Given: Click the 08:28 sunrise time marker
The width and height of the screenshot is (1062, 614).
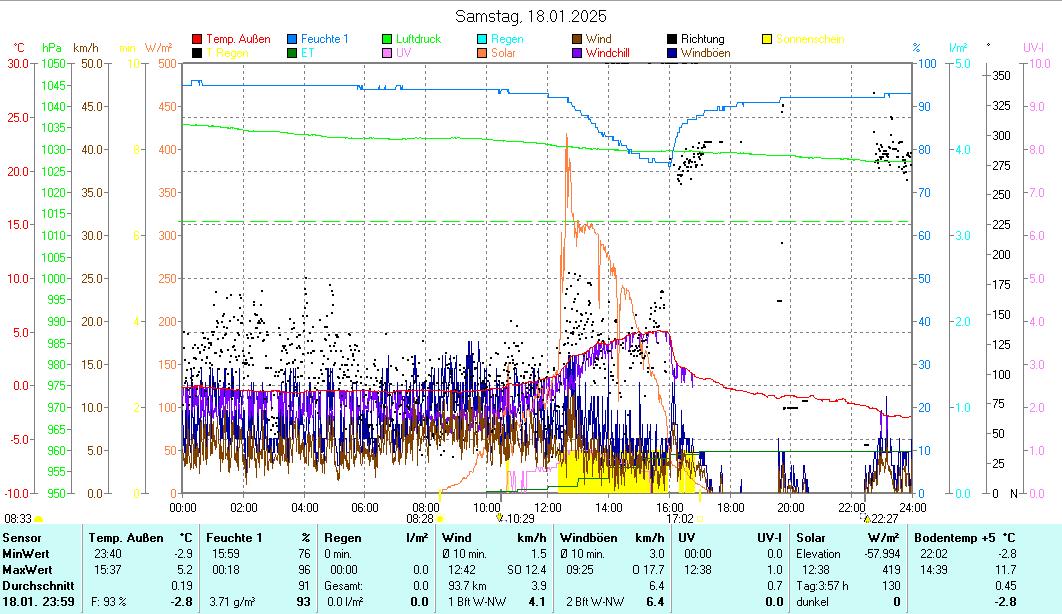Looking at the screenshot, I should point(419,519).
